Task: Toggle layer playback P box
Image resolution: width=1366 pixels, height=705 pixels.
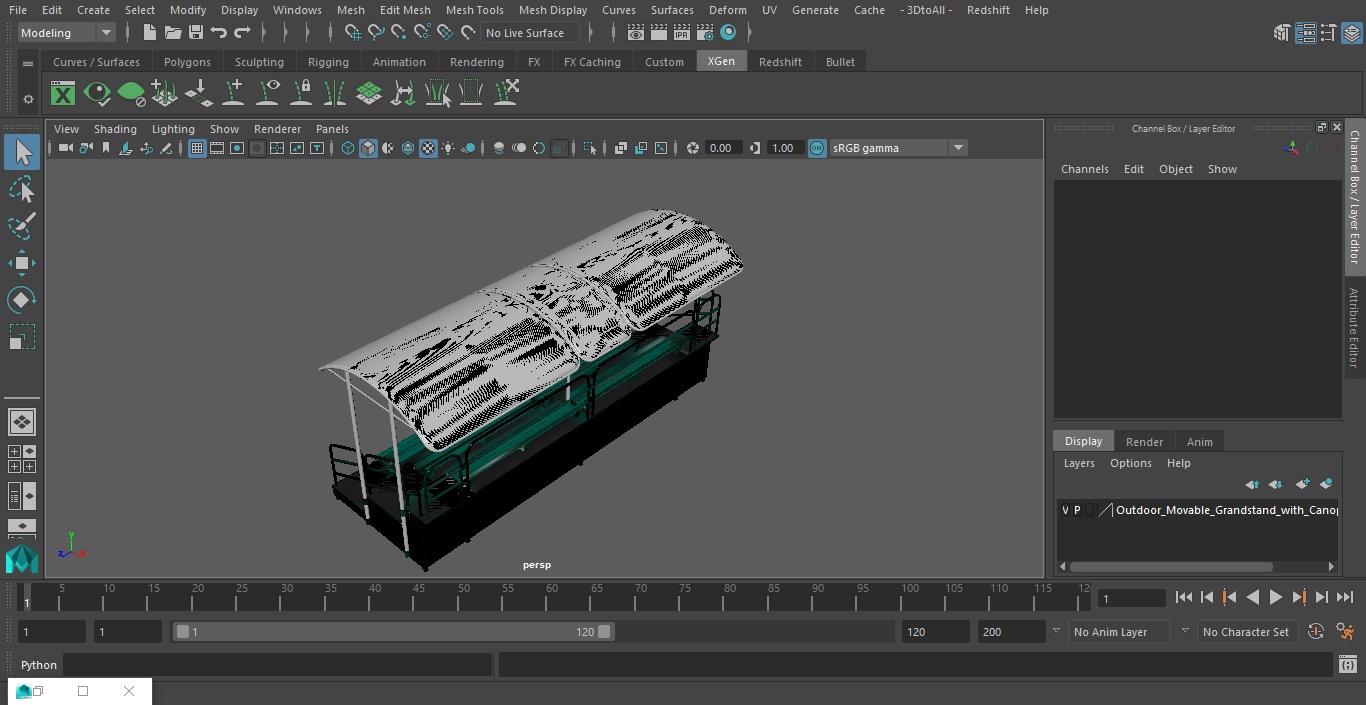Action: (x=1077, y=510)
